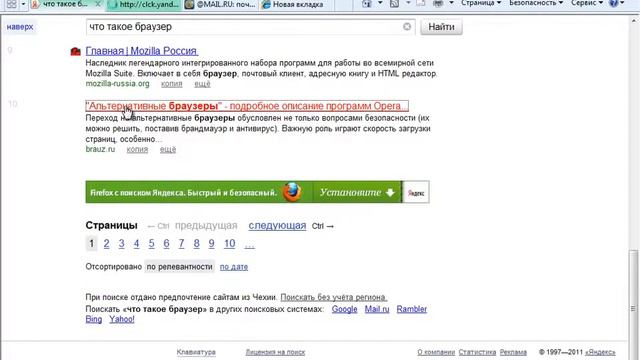Viewport: 640px width, 360px height.
Task: Open the Print dropdown arrow
Action: [x=451, y=3]
